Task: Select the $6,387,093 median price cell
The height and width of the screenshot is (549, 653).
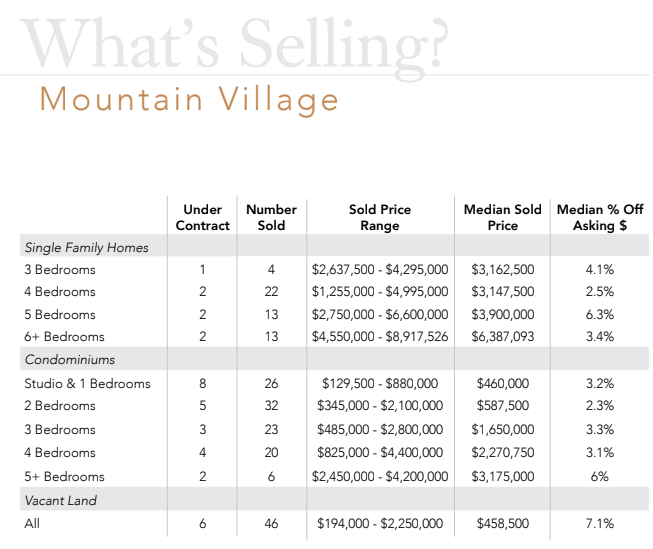Action: point(503,336)
